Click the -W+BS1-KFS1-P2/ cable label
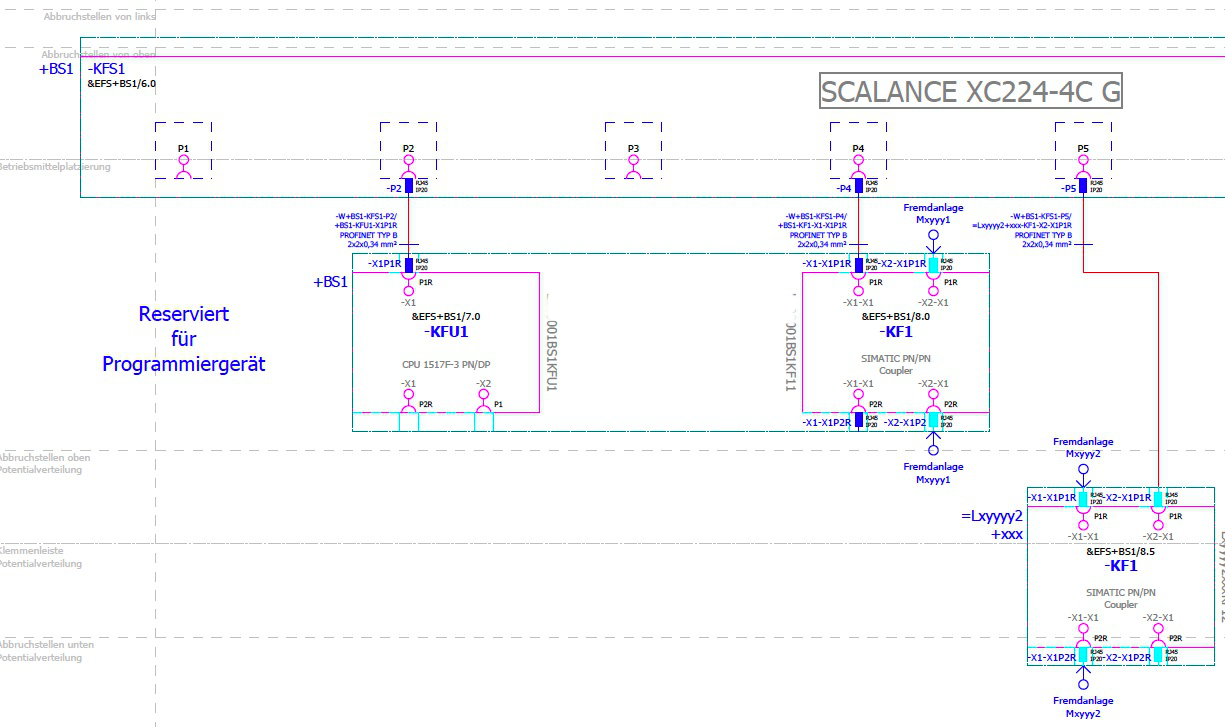This screenshot has width=1225, height=727. (366, 216)
